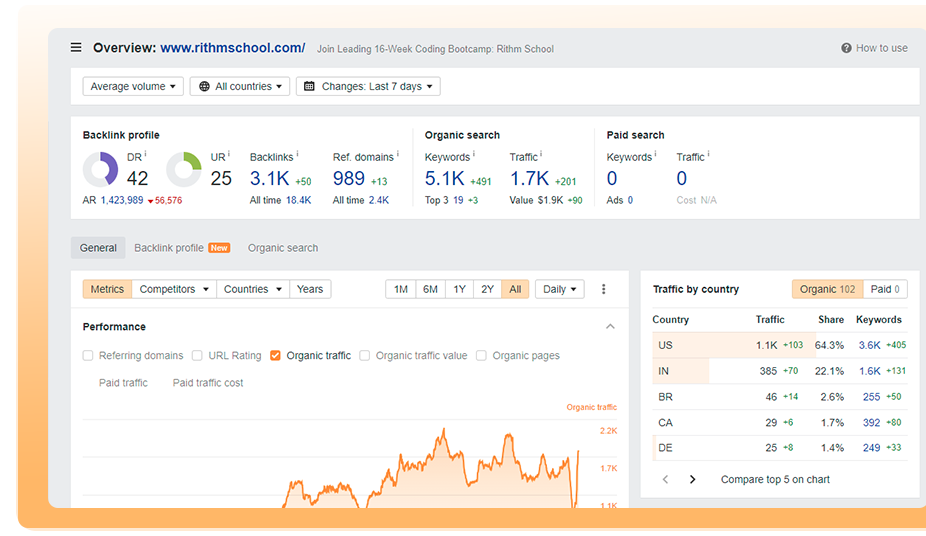Collapse the Performance section chevron
Viewport: 926px width, 536px height.
[x=610, y=326]
